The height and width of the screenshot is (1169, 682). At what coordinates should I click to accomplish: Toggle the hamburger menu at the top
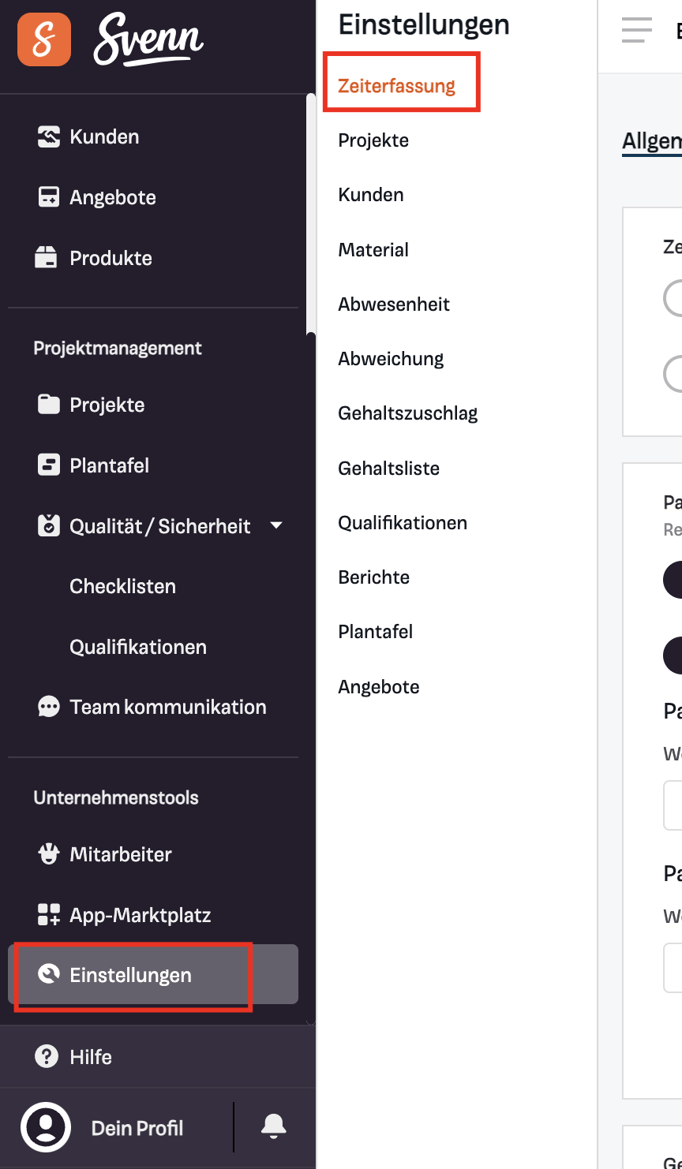637,30
